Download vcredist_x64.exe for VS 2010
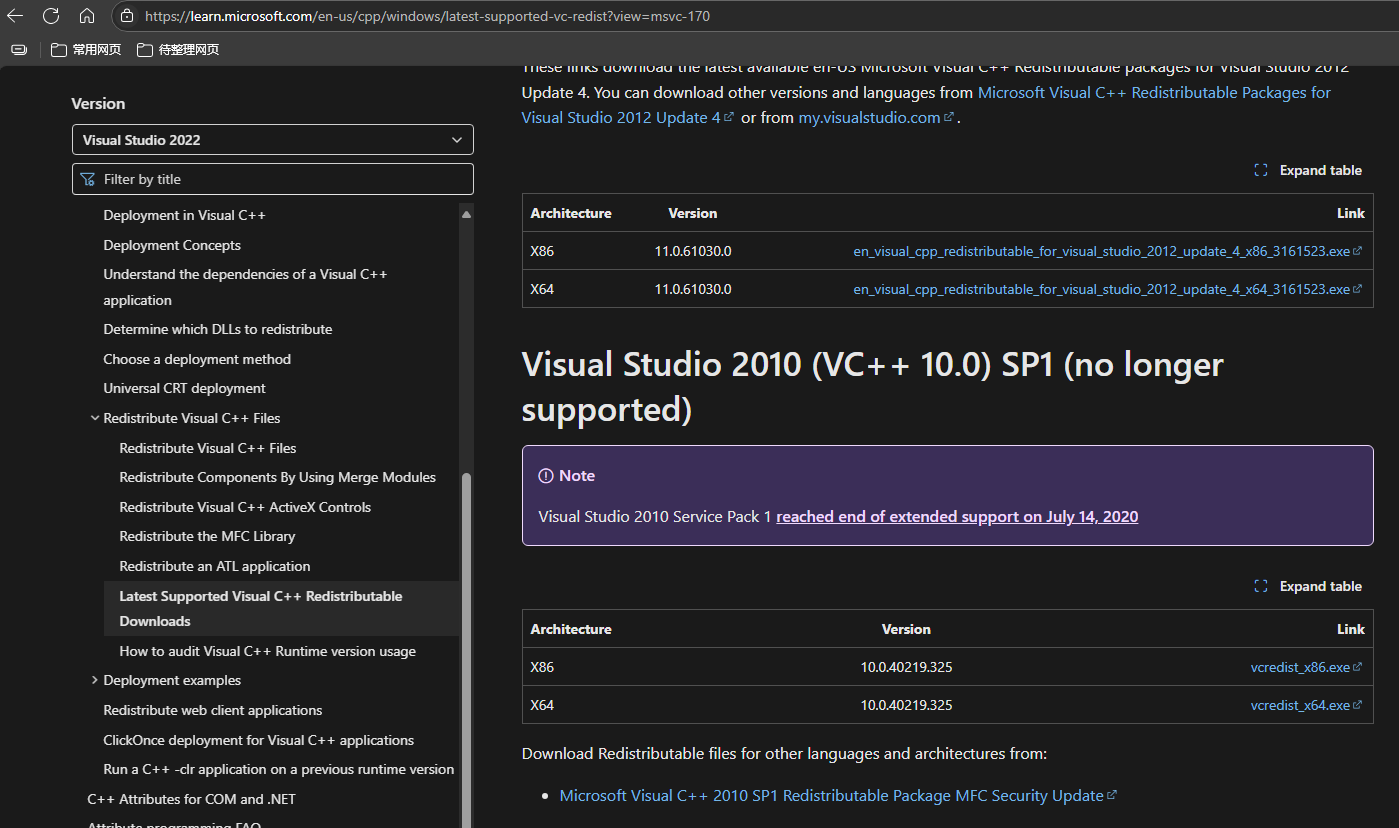This screenshot has width=1399, height=828. (1300, 705)
